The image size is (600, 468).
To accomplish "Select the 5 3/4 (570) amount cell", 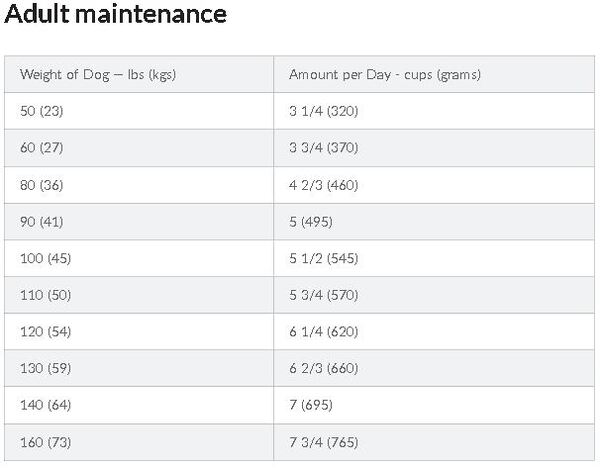I will (434, 295).
